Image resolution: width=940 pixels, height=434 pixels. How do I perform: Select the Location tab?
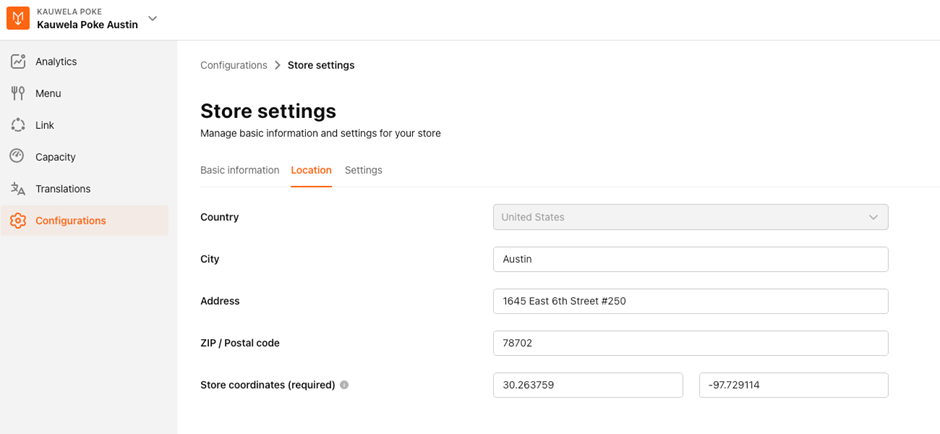pos(311,170)
